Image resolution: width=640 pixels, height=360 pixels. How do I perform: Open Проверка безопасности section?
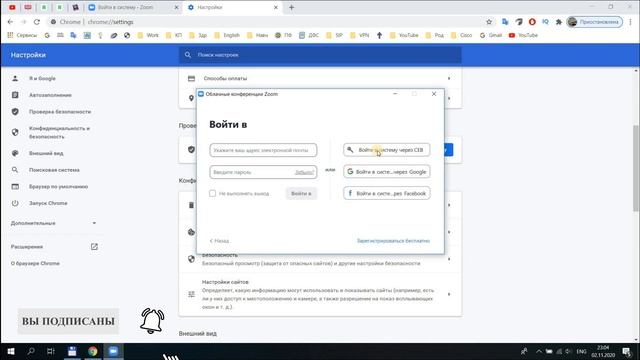click(60, 112)
